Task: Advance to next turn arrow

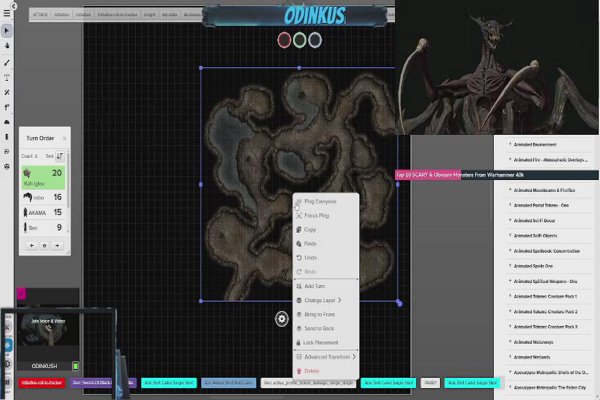Action: (x=57, y=245)
